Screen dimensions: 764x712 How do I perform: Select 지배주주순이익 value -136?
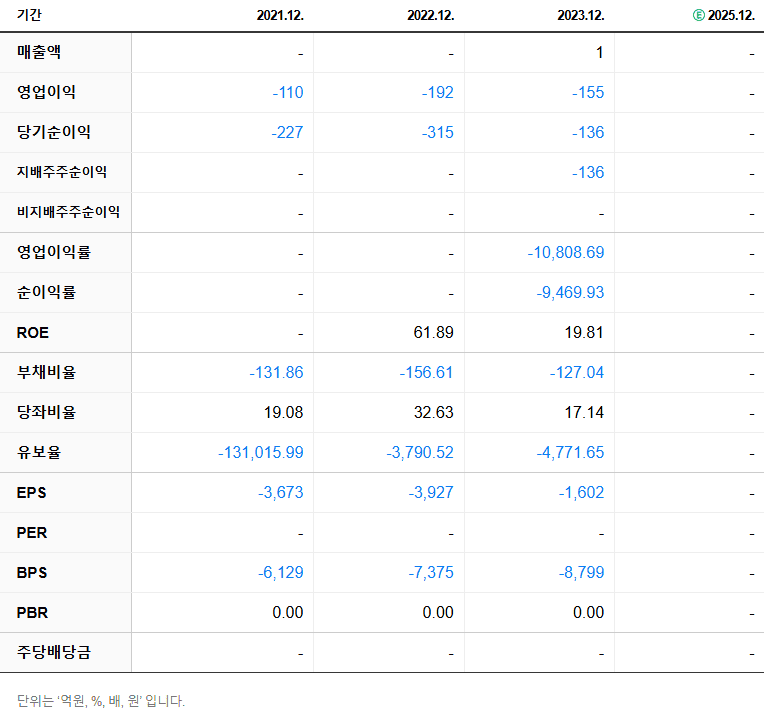(x=588, y=172)
